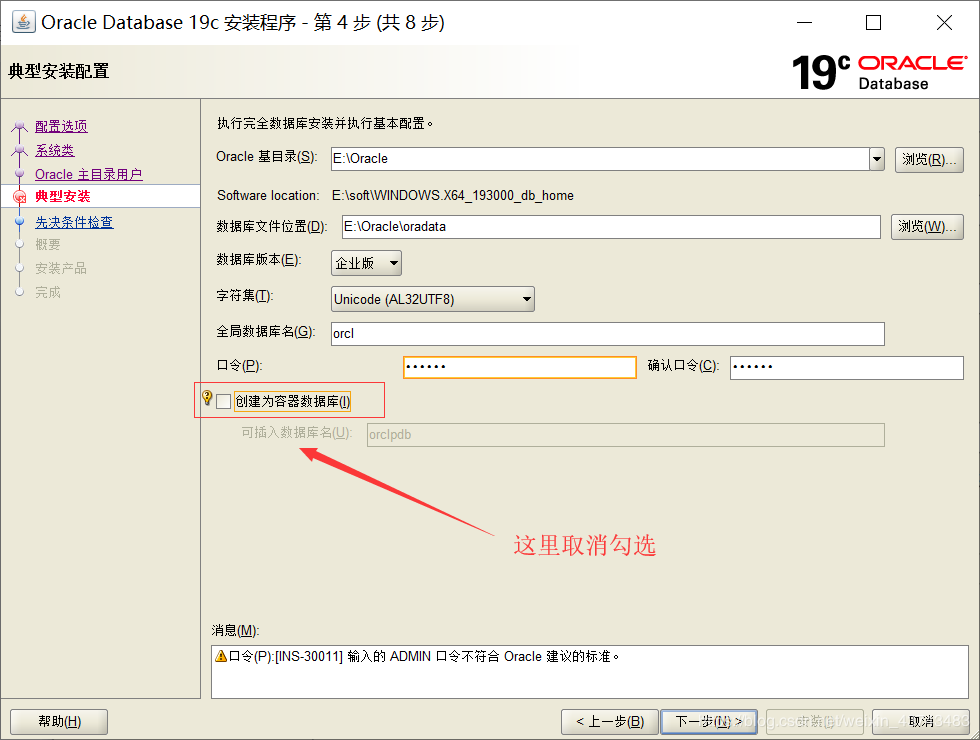Click the lightbulb hint icon beside the container checkbox
Viewport: 980px width, 740px height.
click(207, 398)
